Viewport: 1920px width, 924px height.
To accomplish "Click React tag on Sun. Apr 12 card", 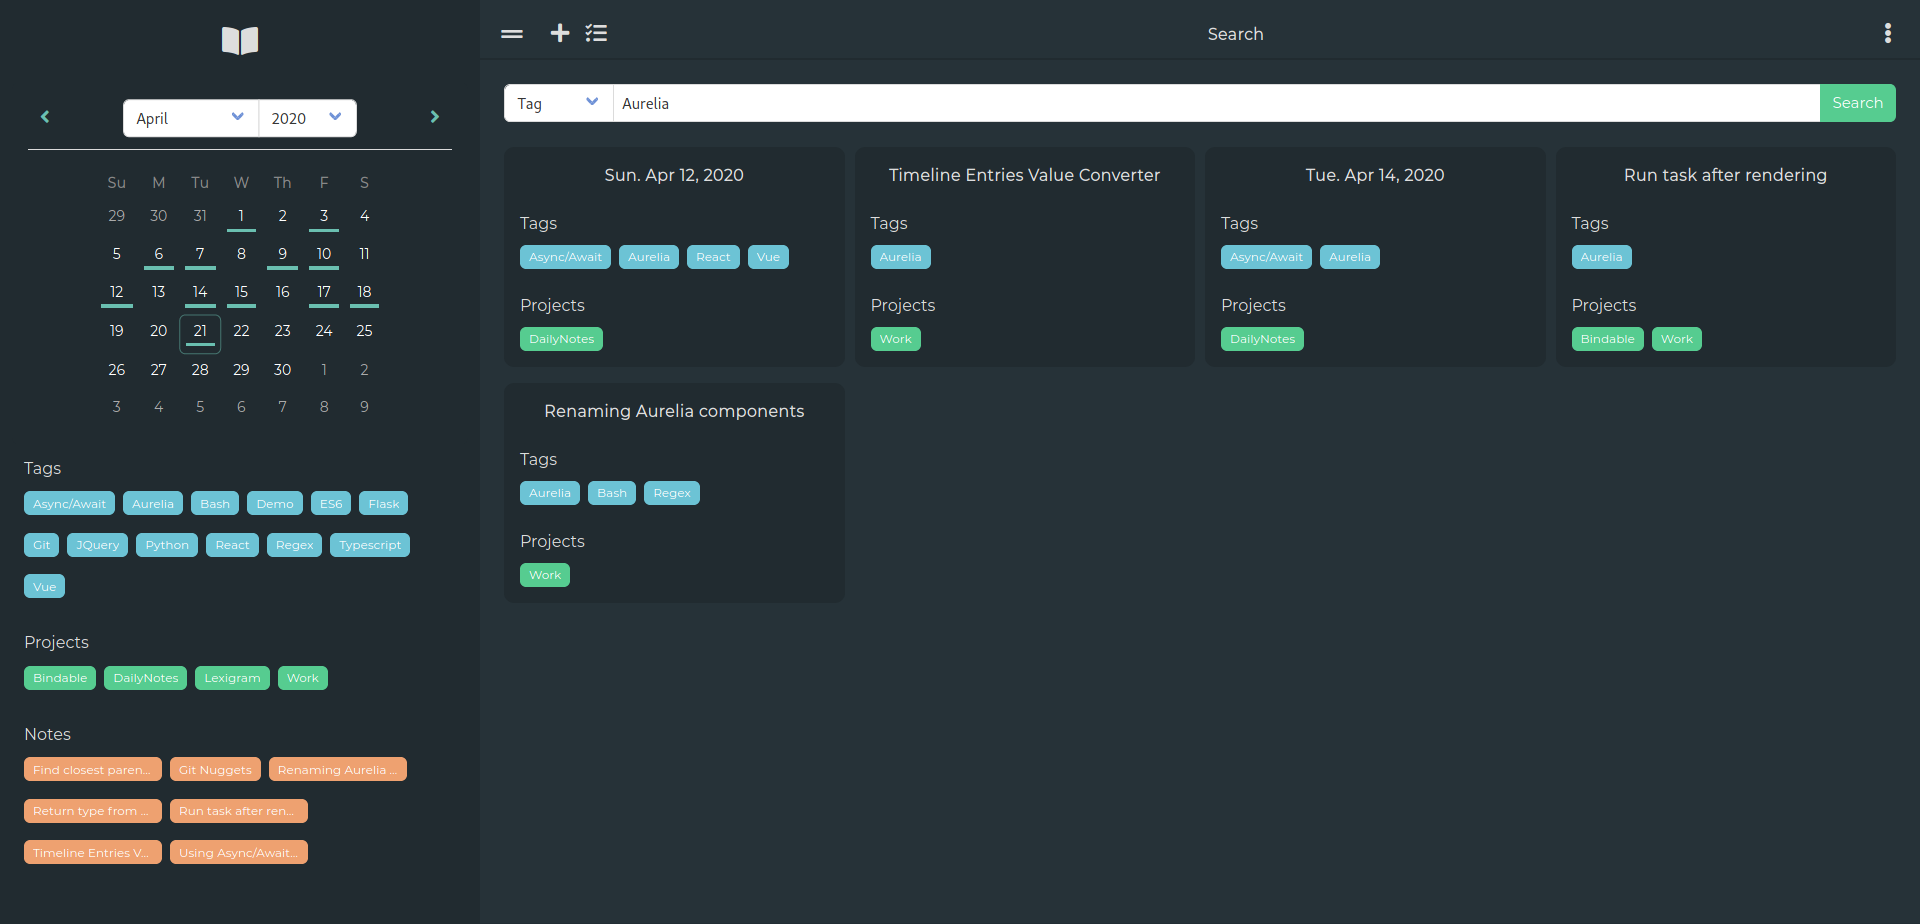I will tap(713, 257).
